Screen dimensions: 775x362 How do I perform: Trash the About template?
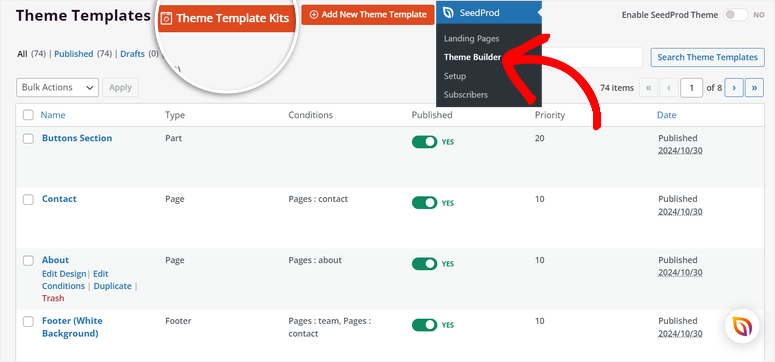53,299
